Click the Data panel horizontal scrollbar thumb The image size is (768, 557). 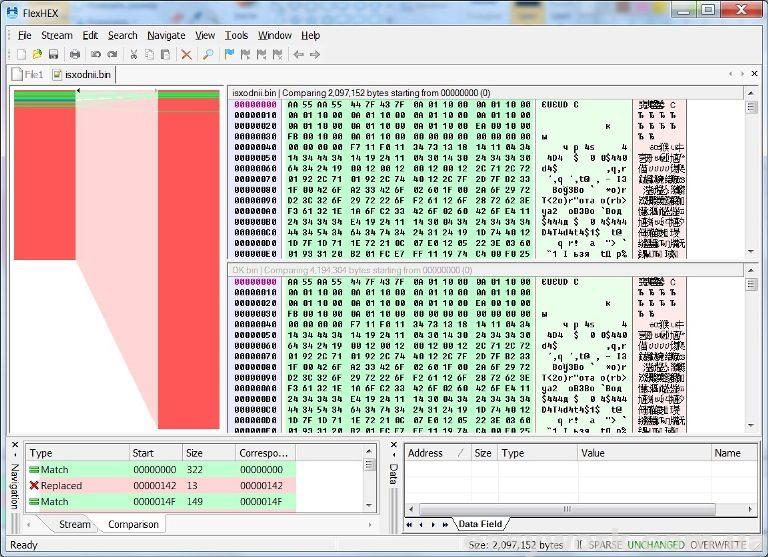(567, 509)
